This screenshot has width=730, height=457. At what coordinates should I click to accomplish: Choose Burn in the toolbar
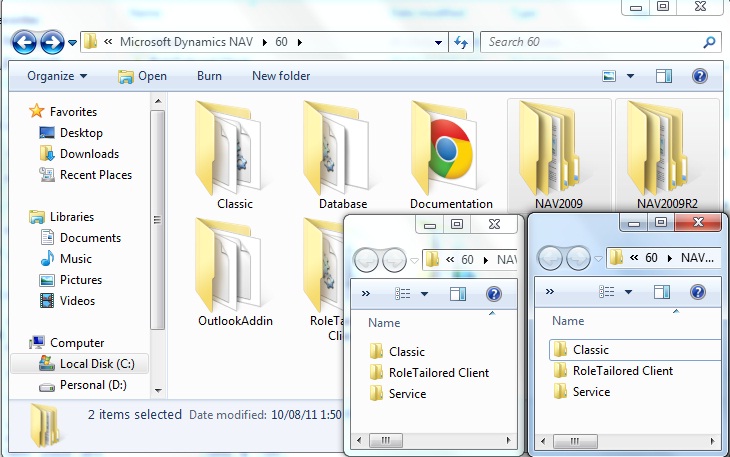pos(209,76)
